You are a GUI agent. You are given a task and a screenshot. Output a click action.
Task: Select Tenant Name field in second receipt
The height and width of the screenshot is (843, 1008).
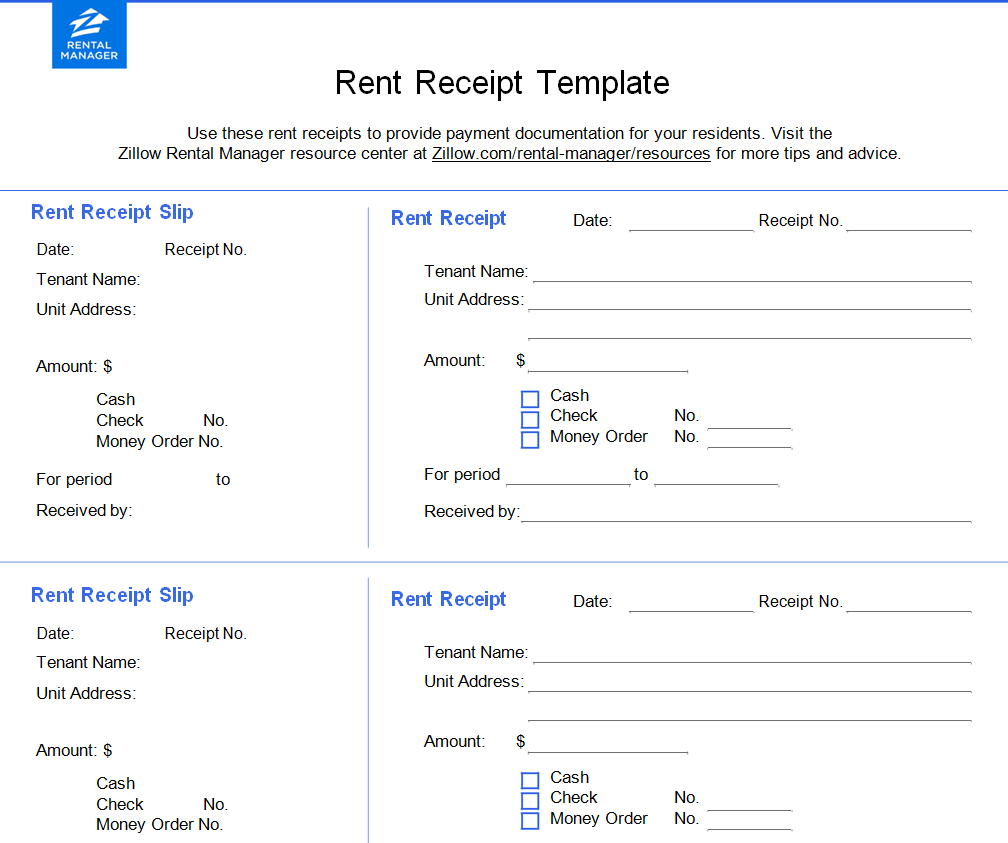click(x=751, y=653)
